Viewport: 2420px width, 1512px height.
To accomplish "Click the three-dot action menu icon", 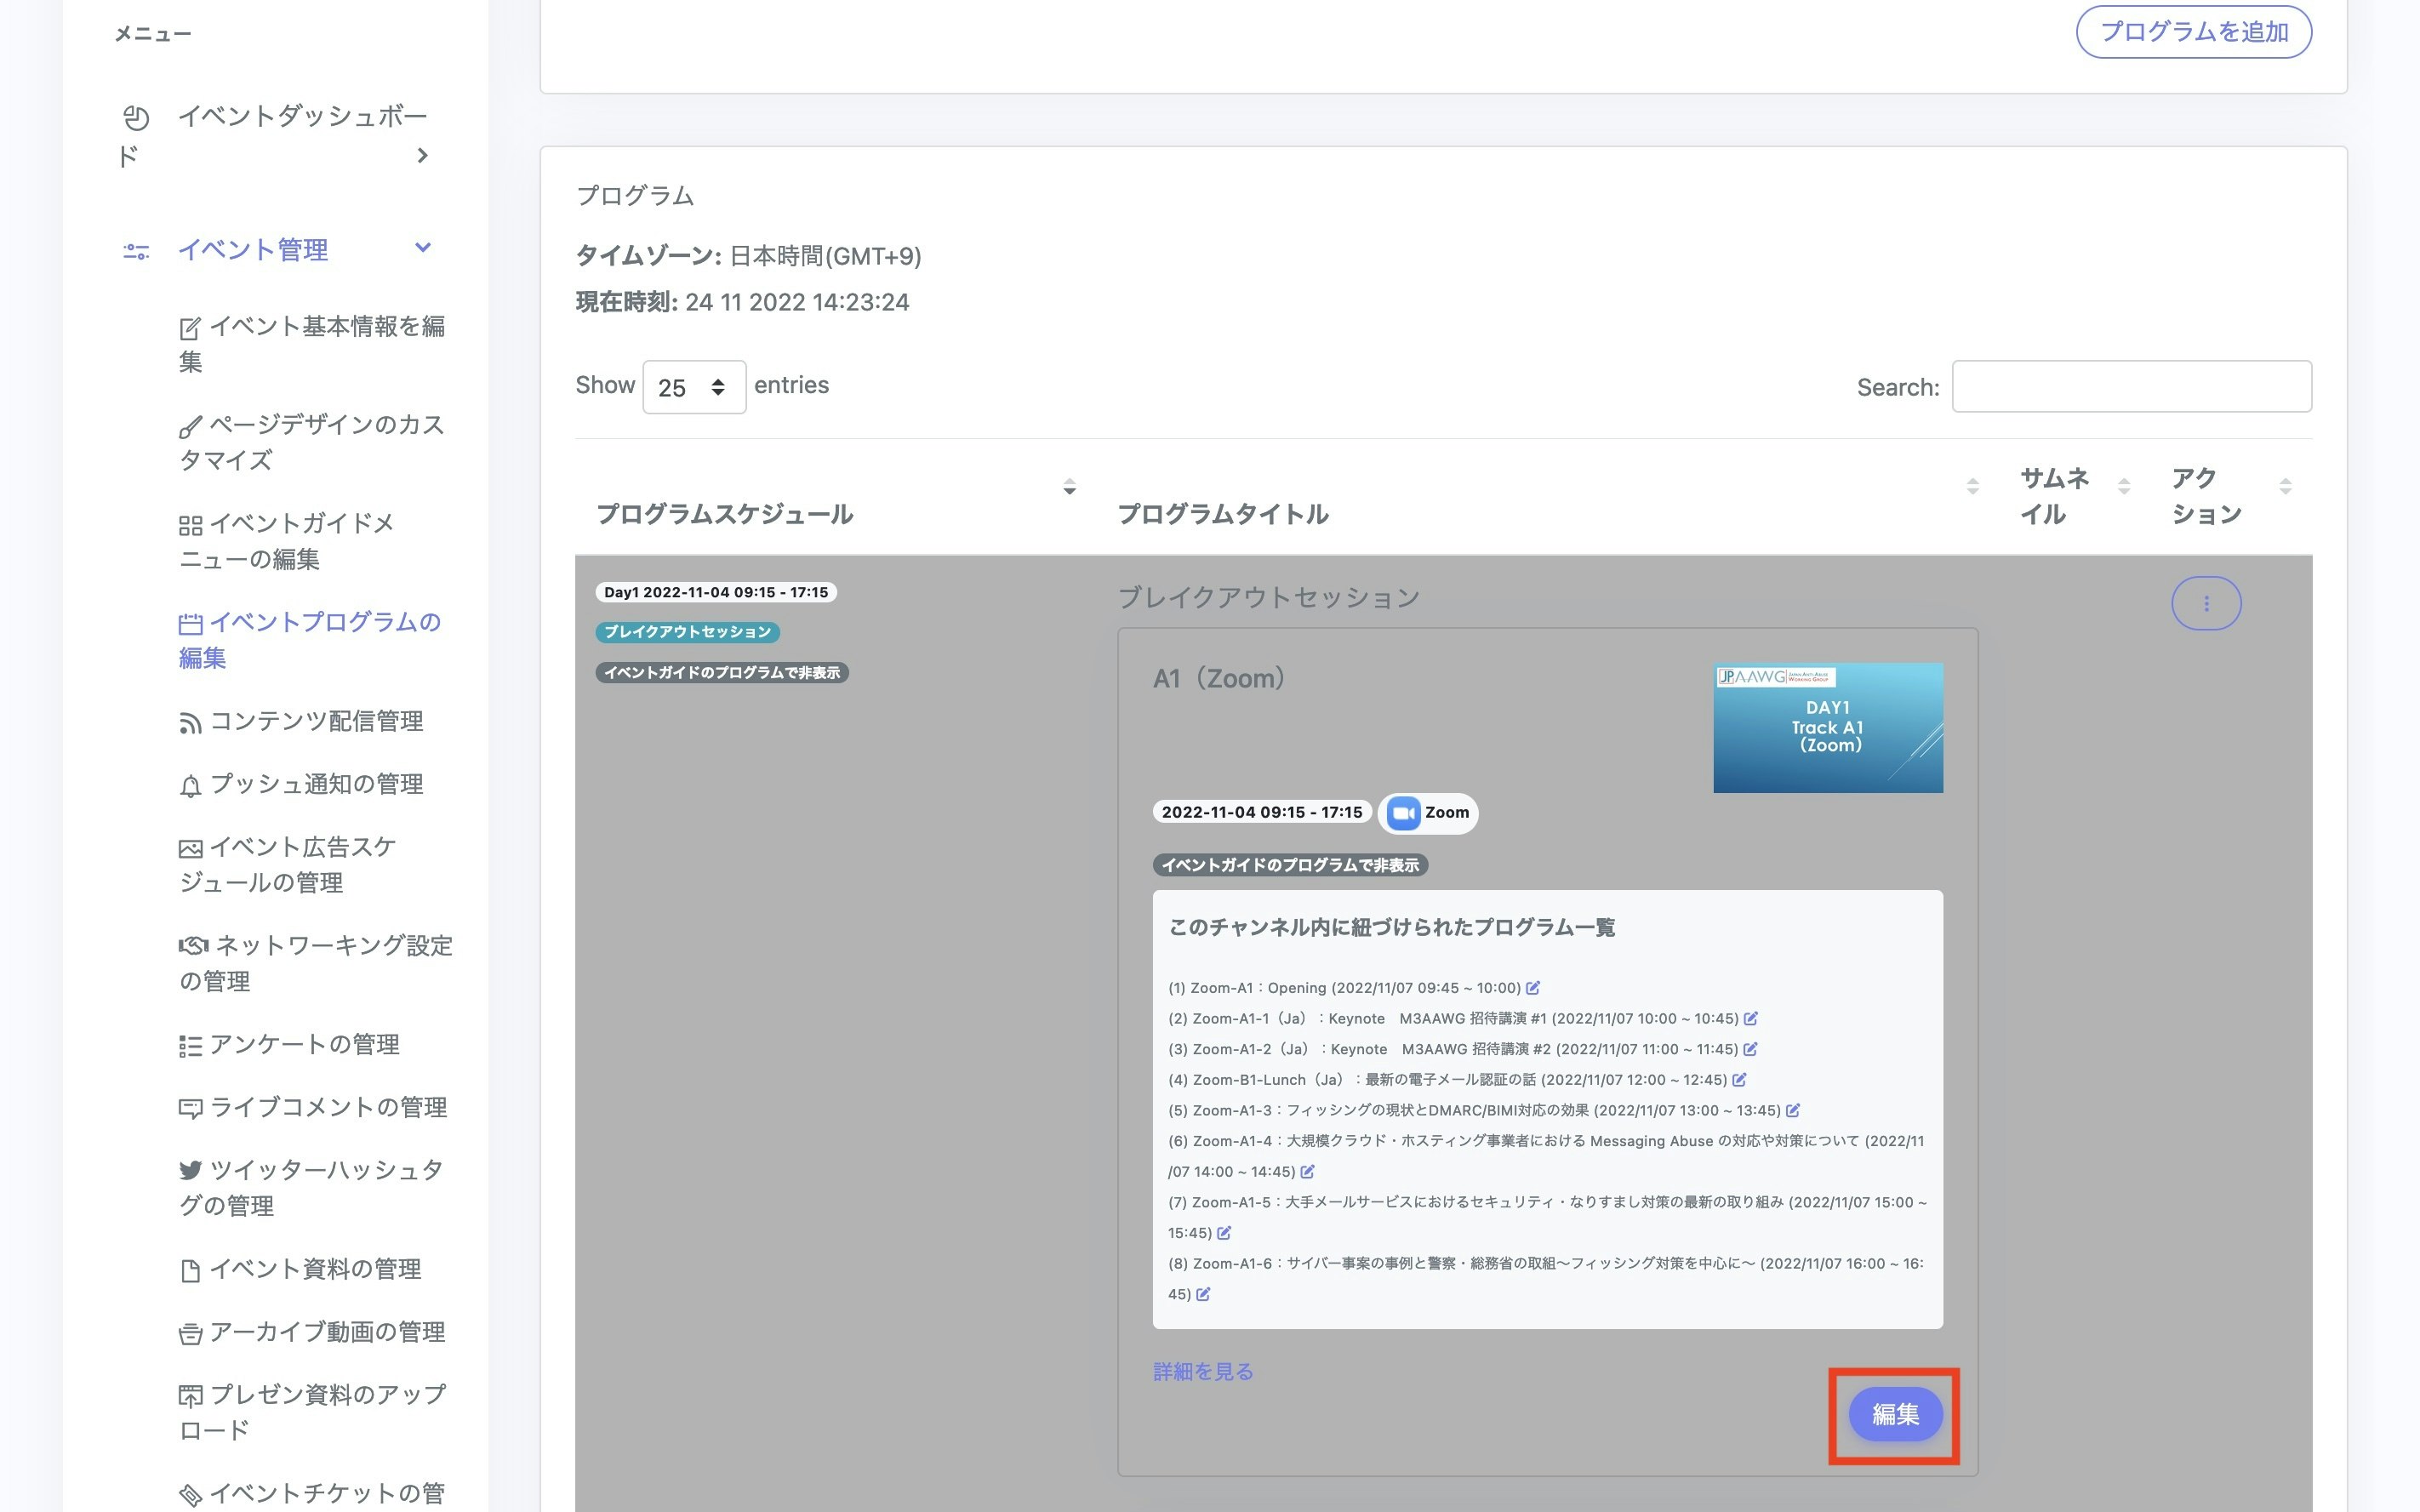I will [2205, 603].
